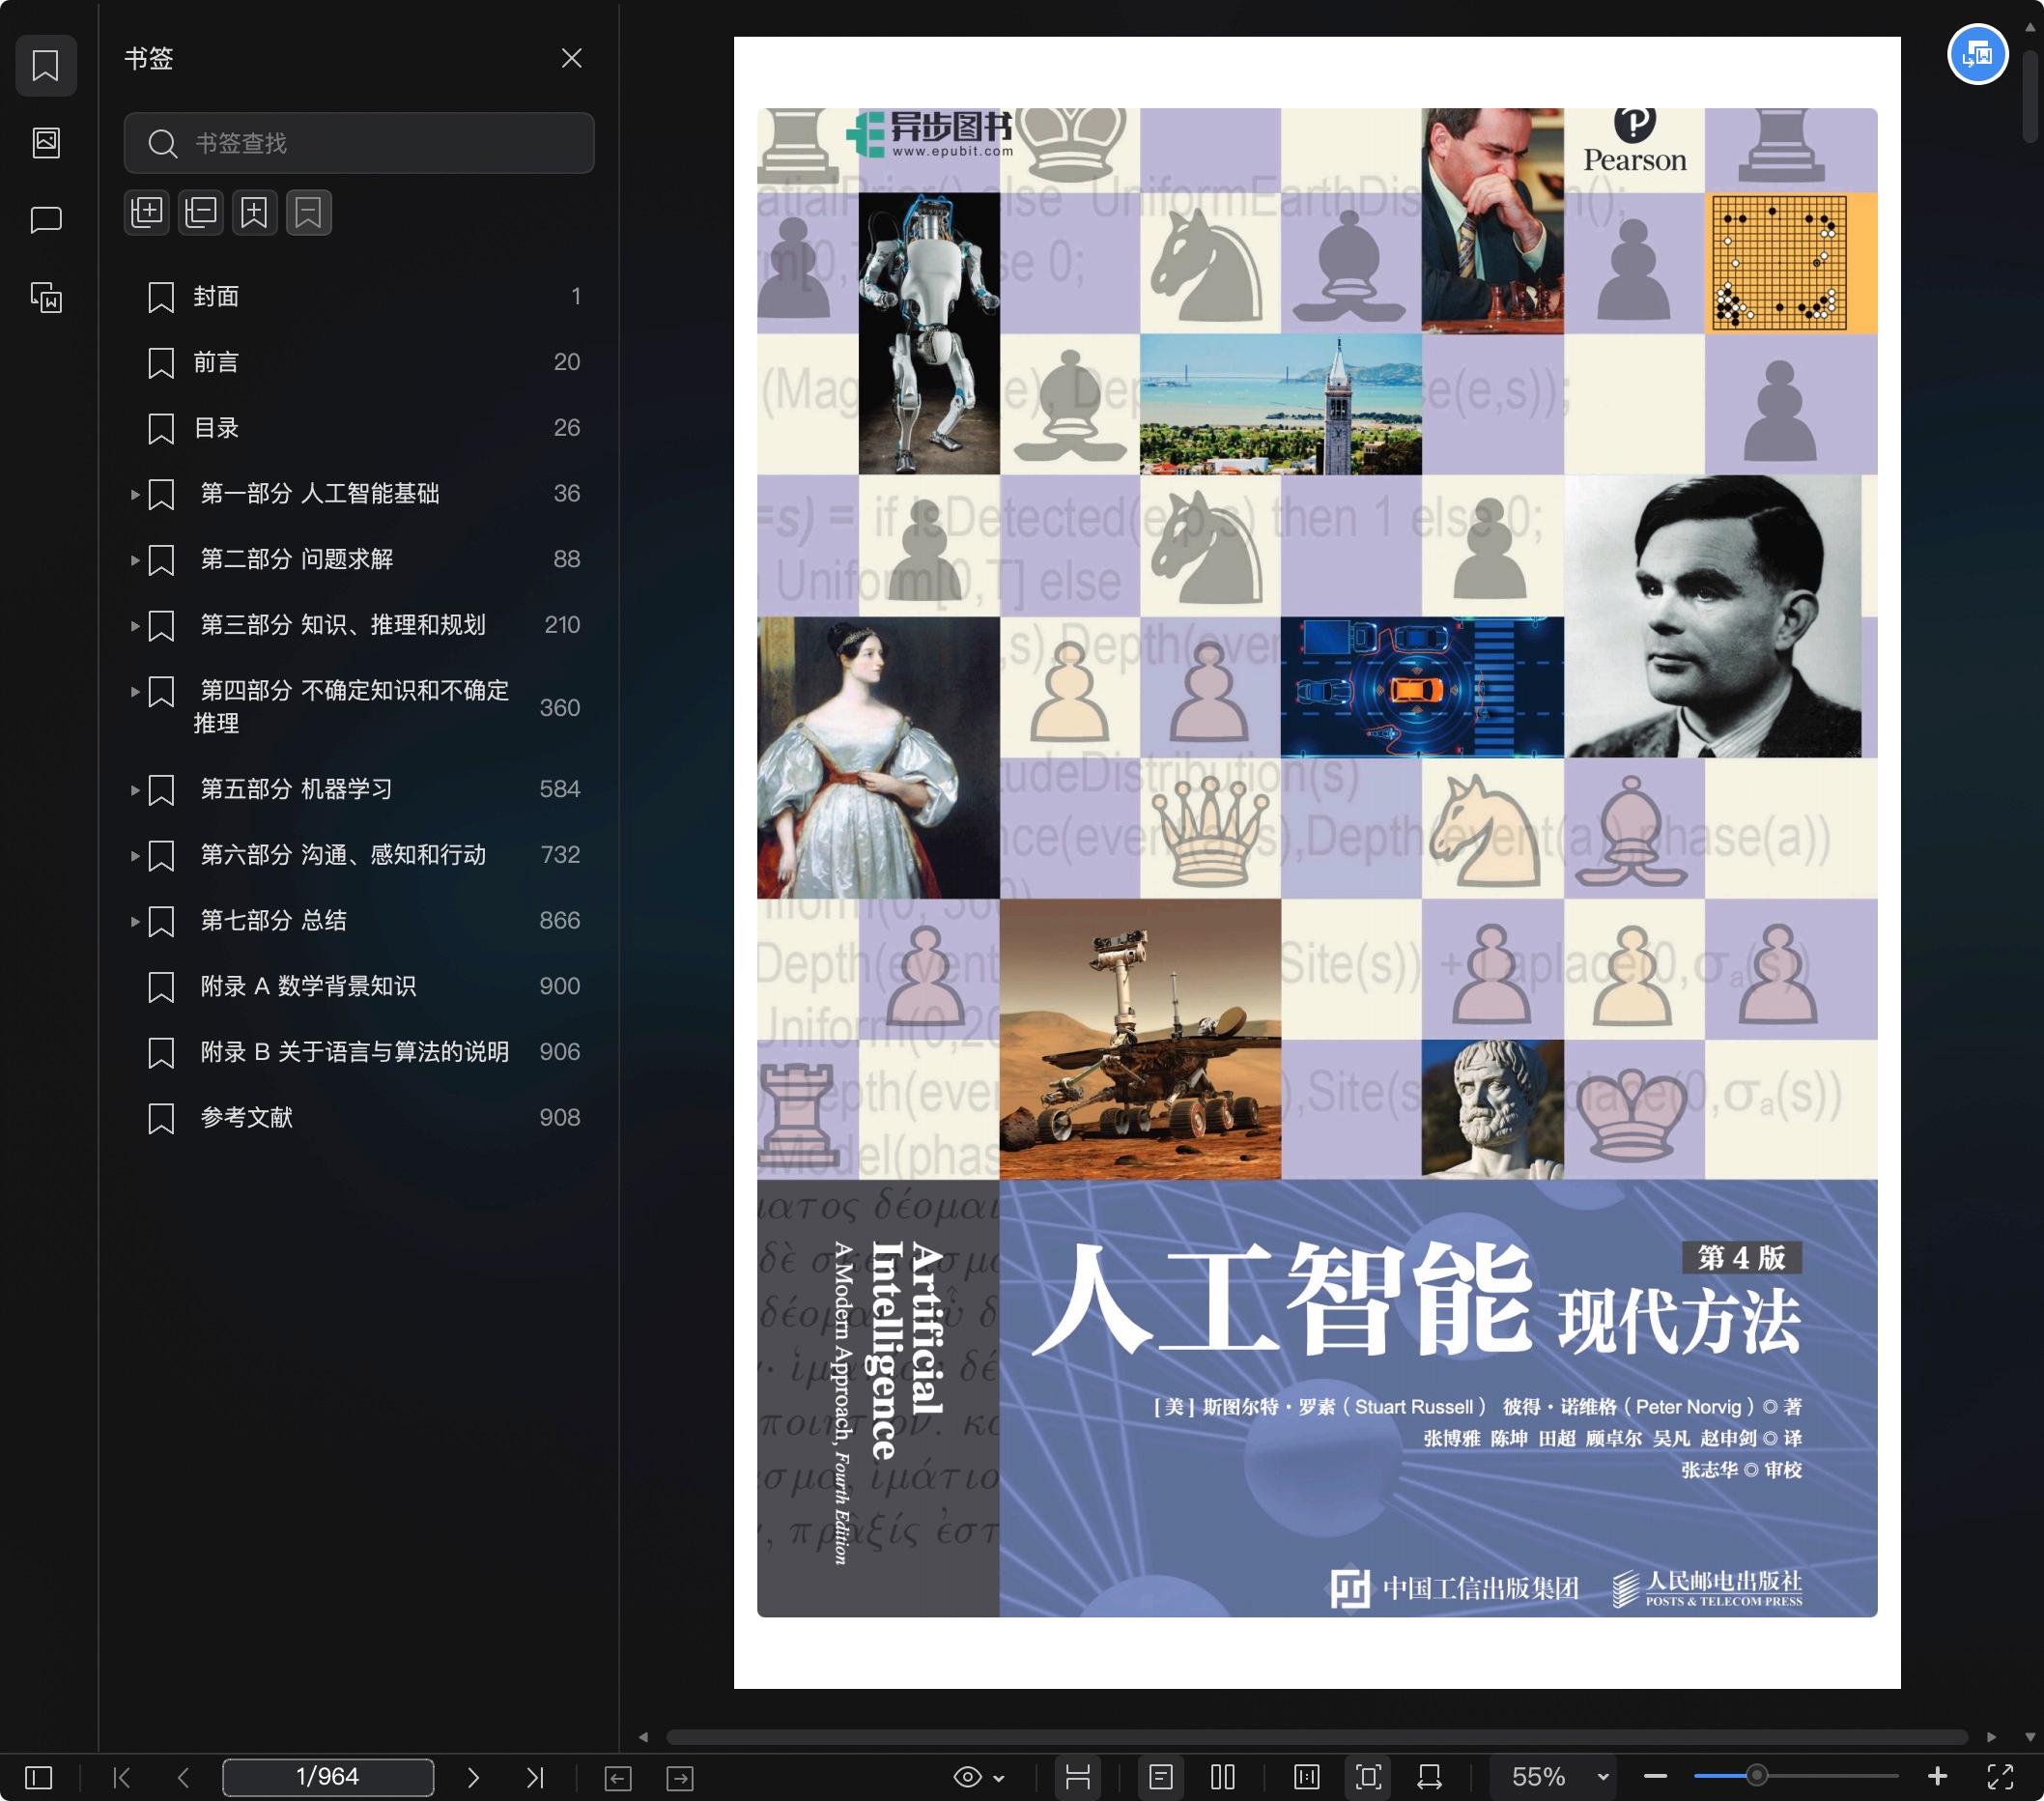This screenshot has height=1801, width=2044.
Task: Click page number 908 beside 参考文献
Action: pyautogui.click(x=560, y=1118)
